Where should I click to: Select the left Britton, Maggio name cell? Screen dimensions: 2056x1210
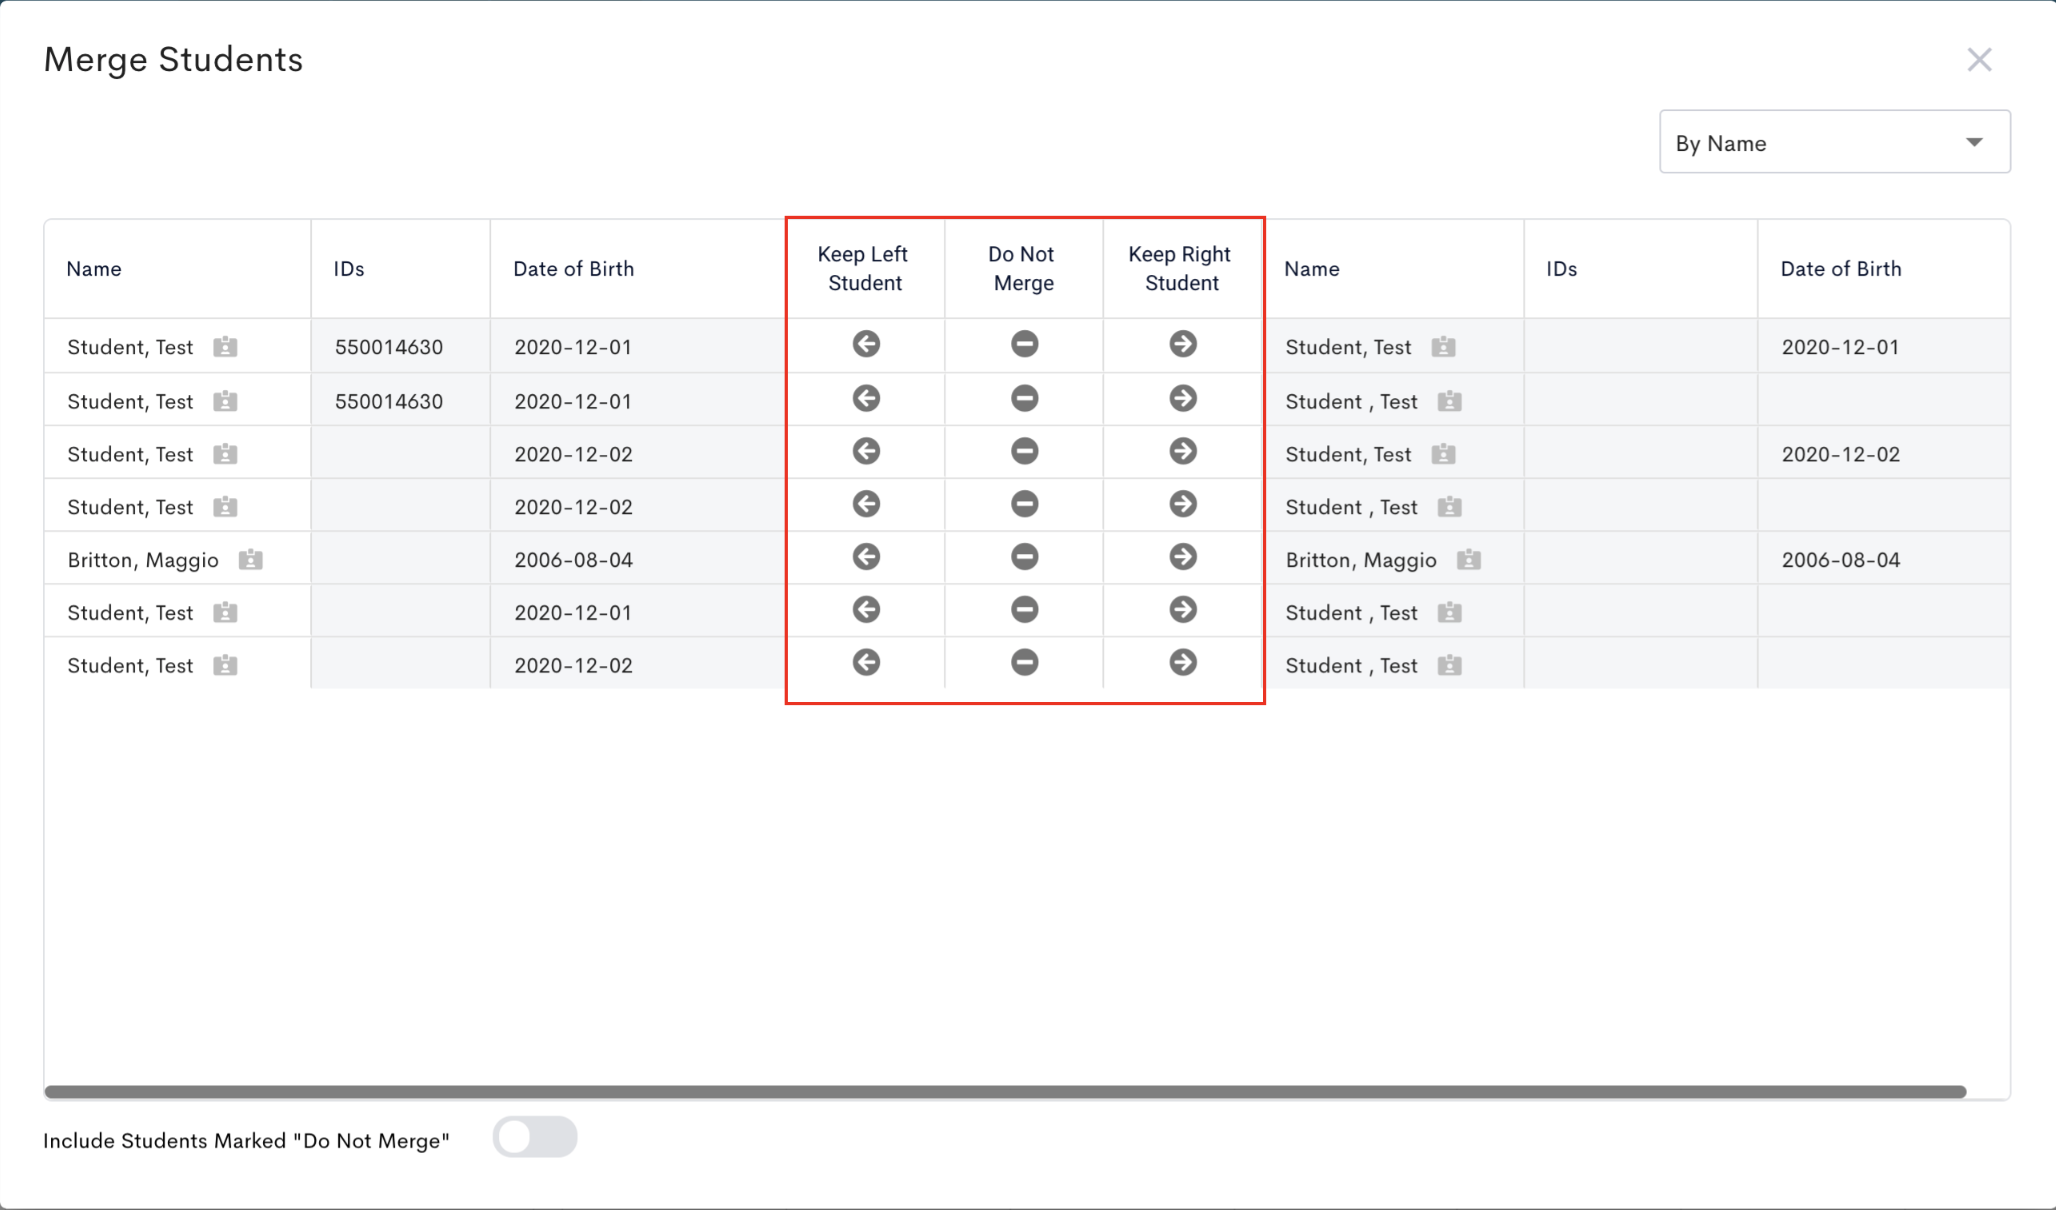point(177,560)
